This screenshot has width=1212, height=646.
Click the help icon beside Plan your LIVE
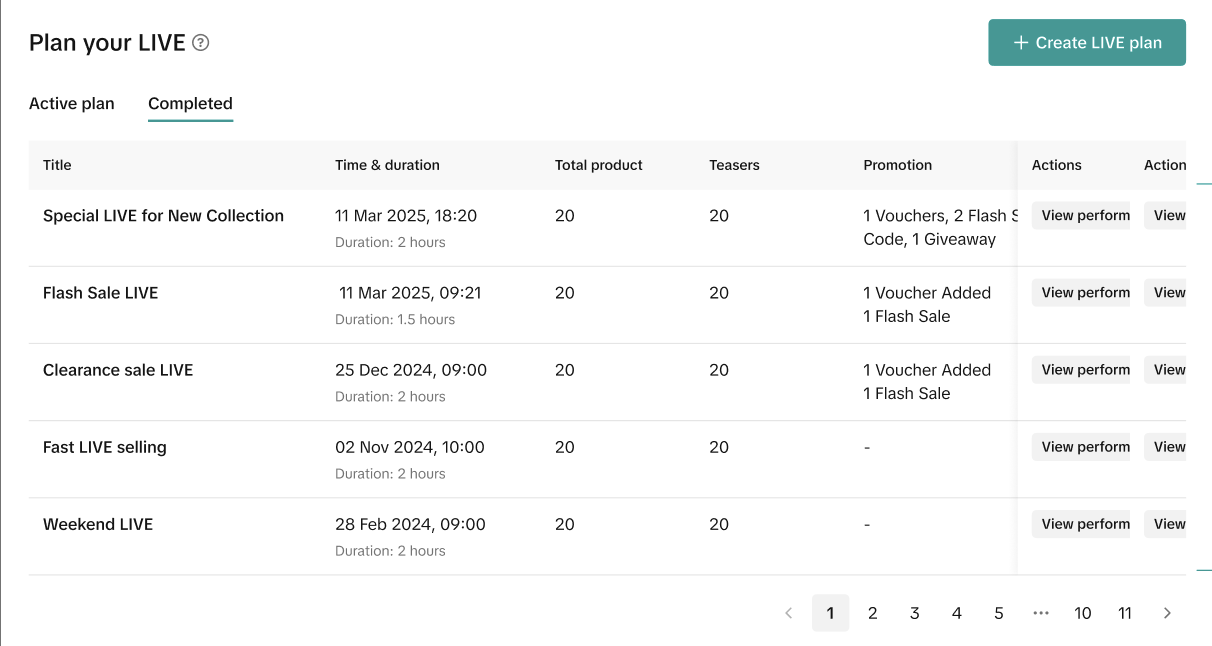(201, 43)
